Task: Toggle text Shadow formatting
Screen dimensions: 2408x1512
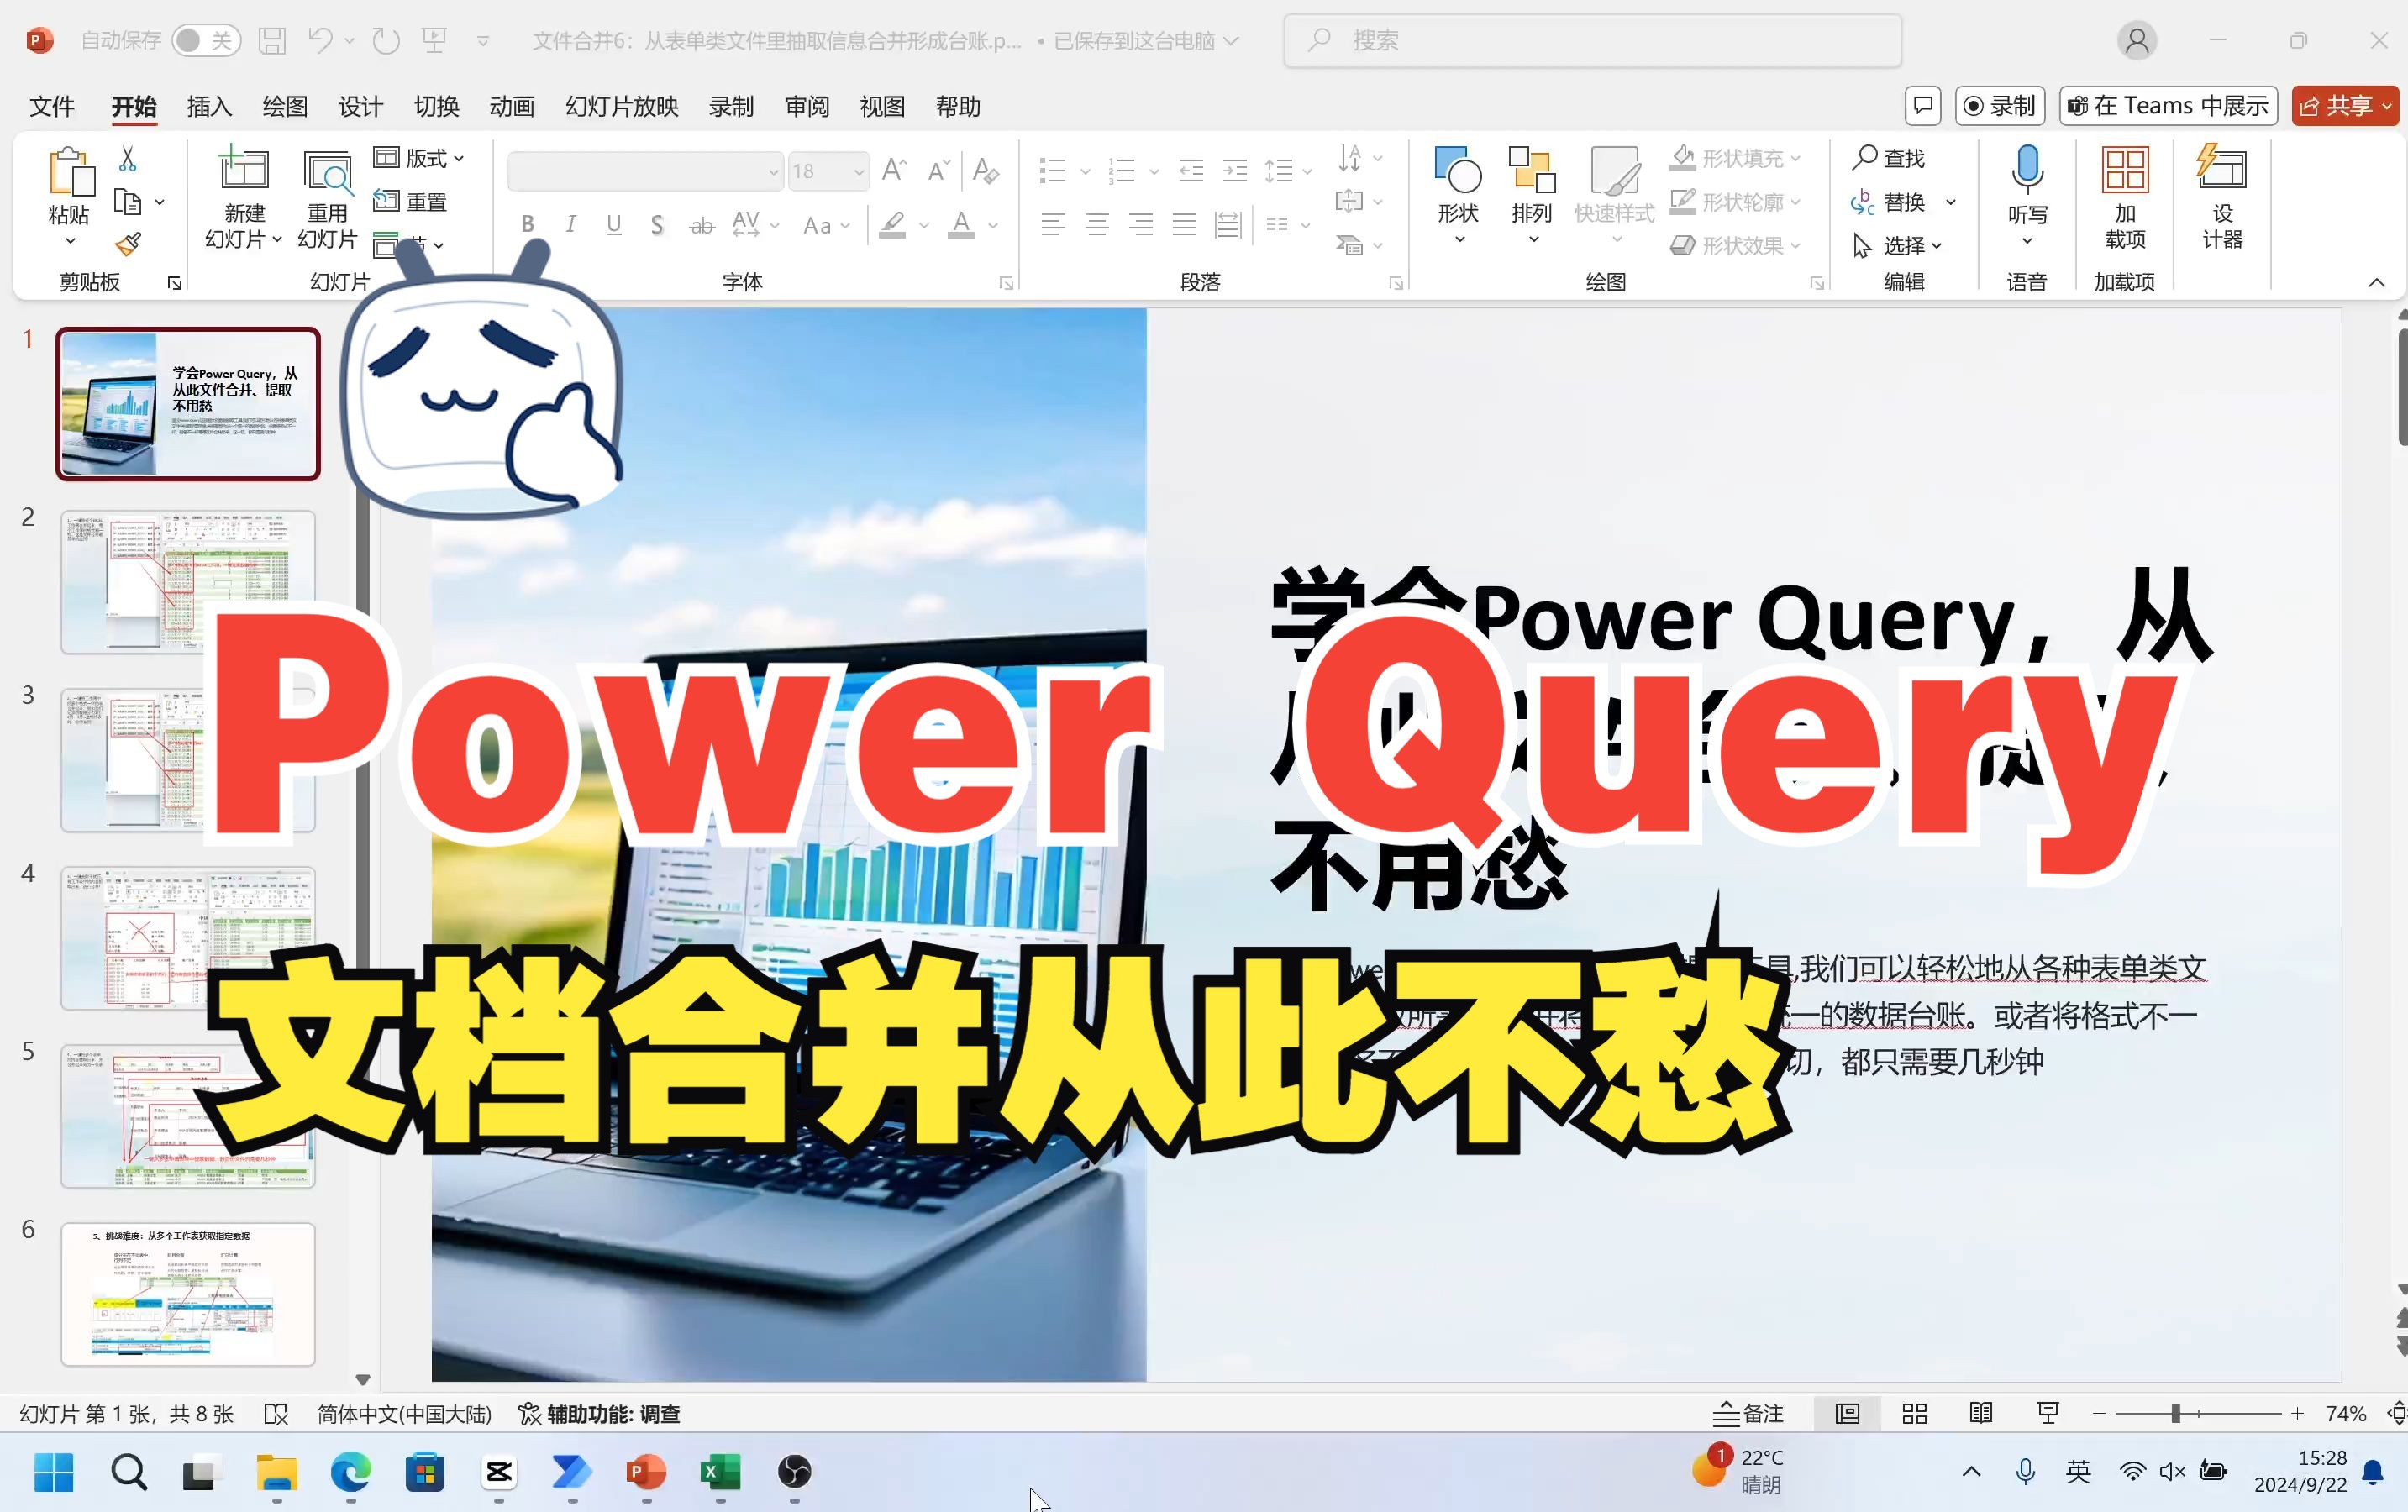Action: [657, 224]
